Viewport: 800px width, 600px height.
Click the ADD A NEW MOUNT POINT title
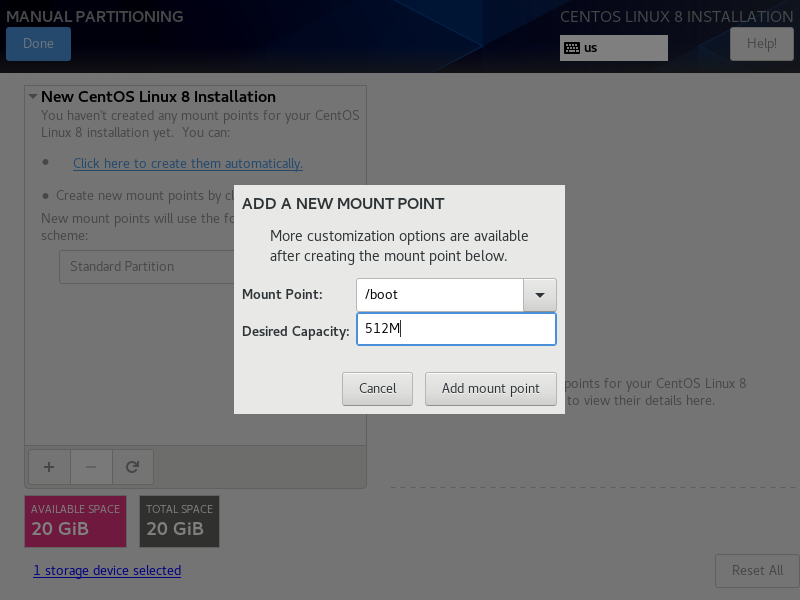343,204
